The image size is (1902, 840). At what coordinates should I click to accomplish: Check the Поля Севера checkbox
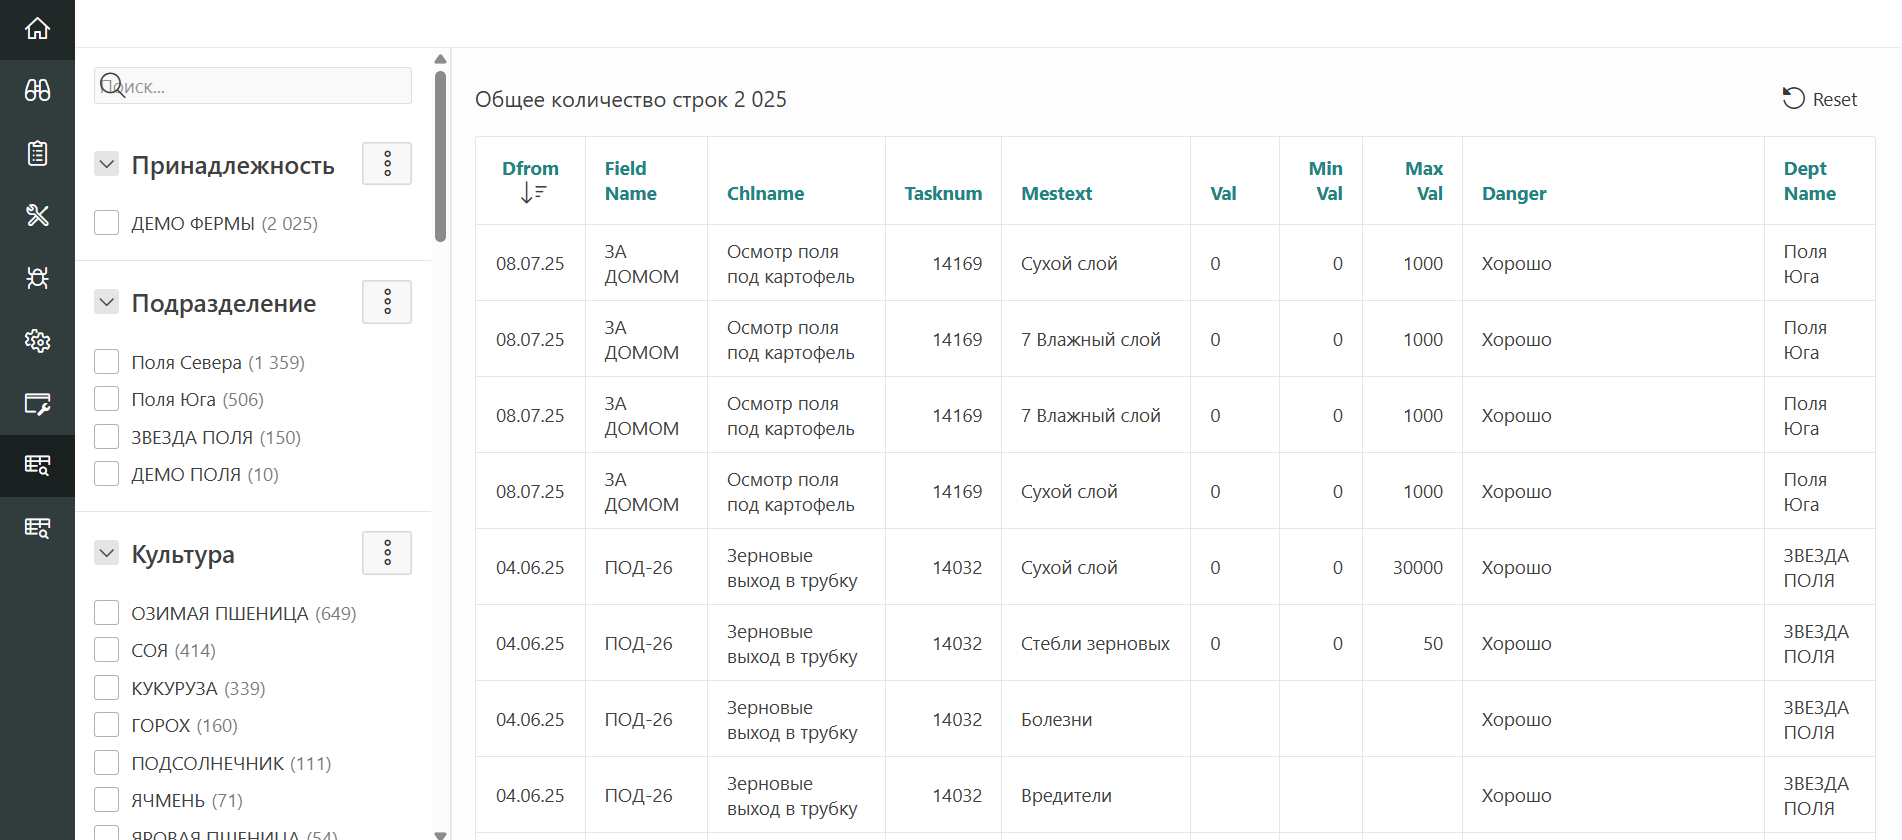click(x=107, y=362)
